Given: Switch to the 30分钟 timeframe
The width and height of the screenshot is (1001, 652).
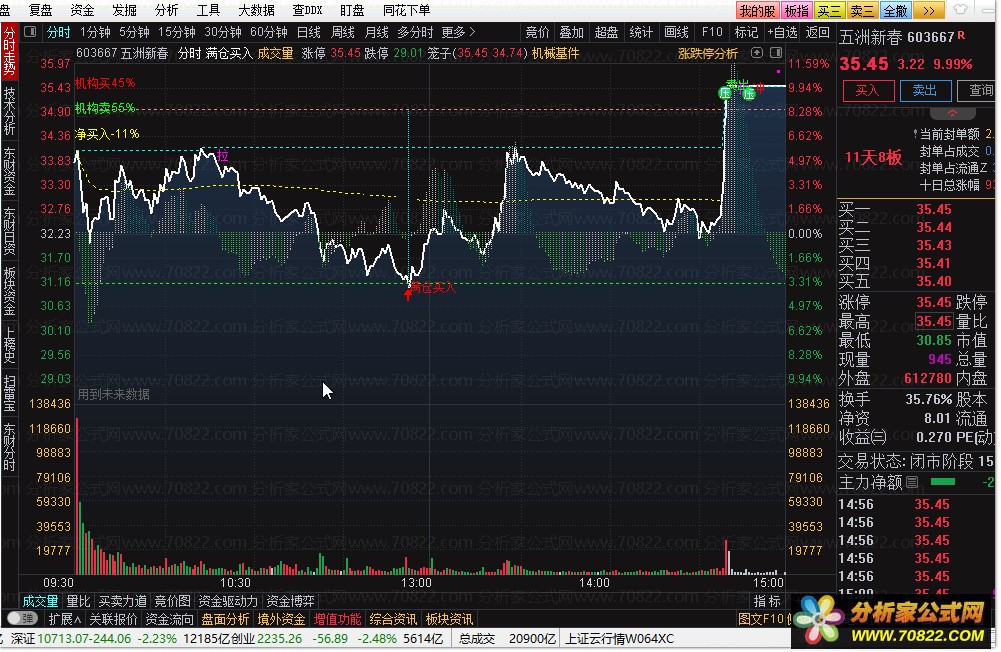Looking at the screenshot, I should pyautogui.click(x=223, y=32).
